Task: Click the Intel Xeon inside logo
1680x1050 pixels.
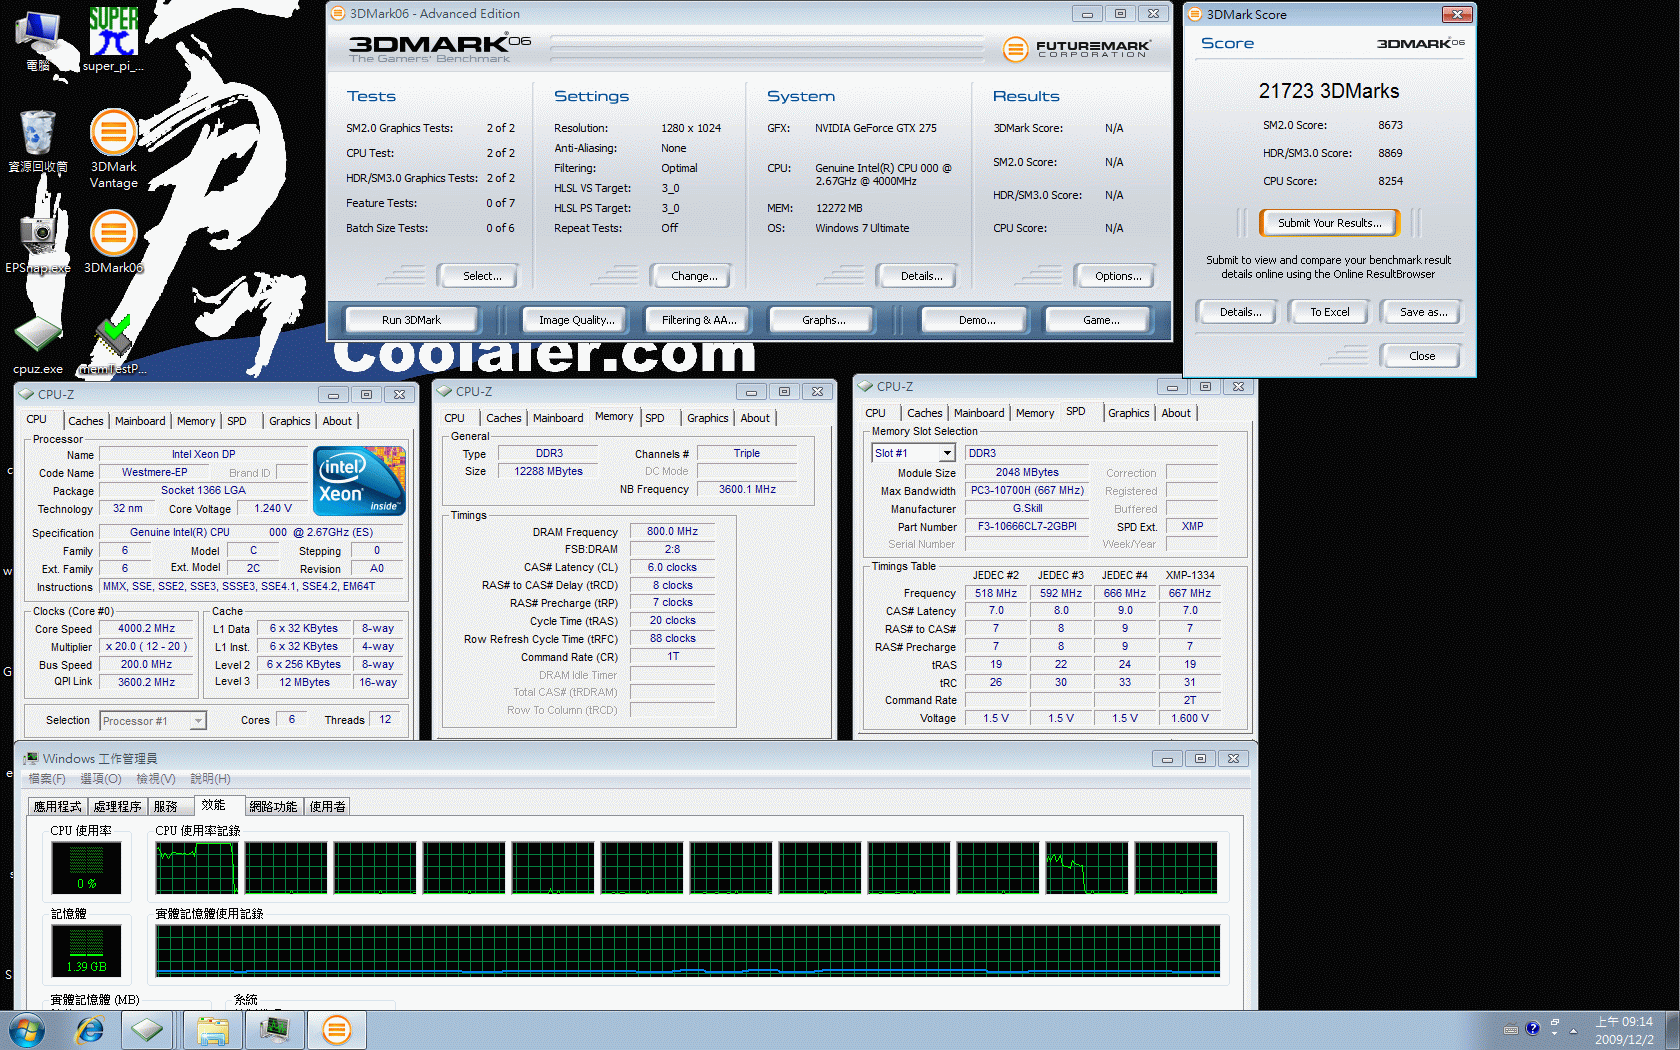Action: 359,481
